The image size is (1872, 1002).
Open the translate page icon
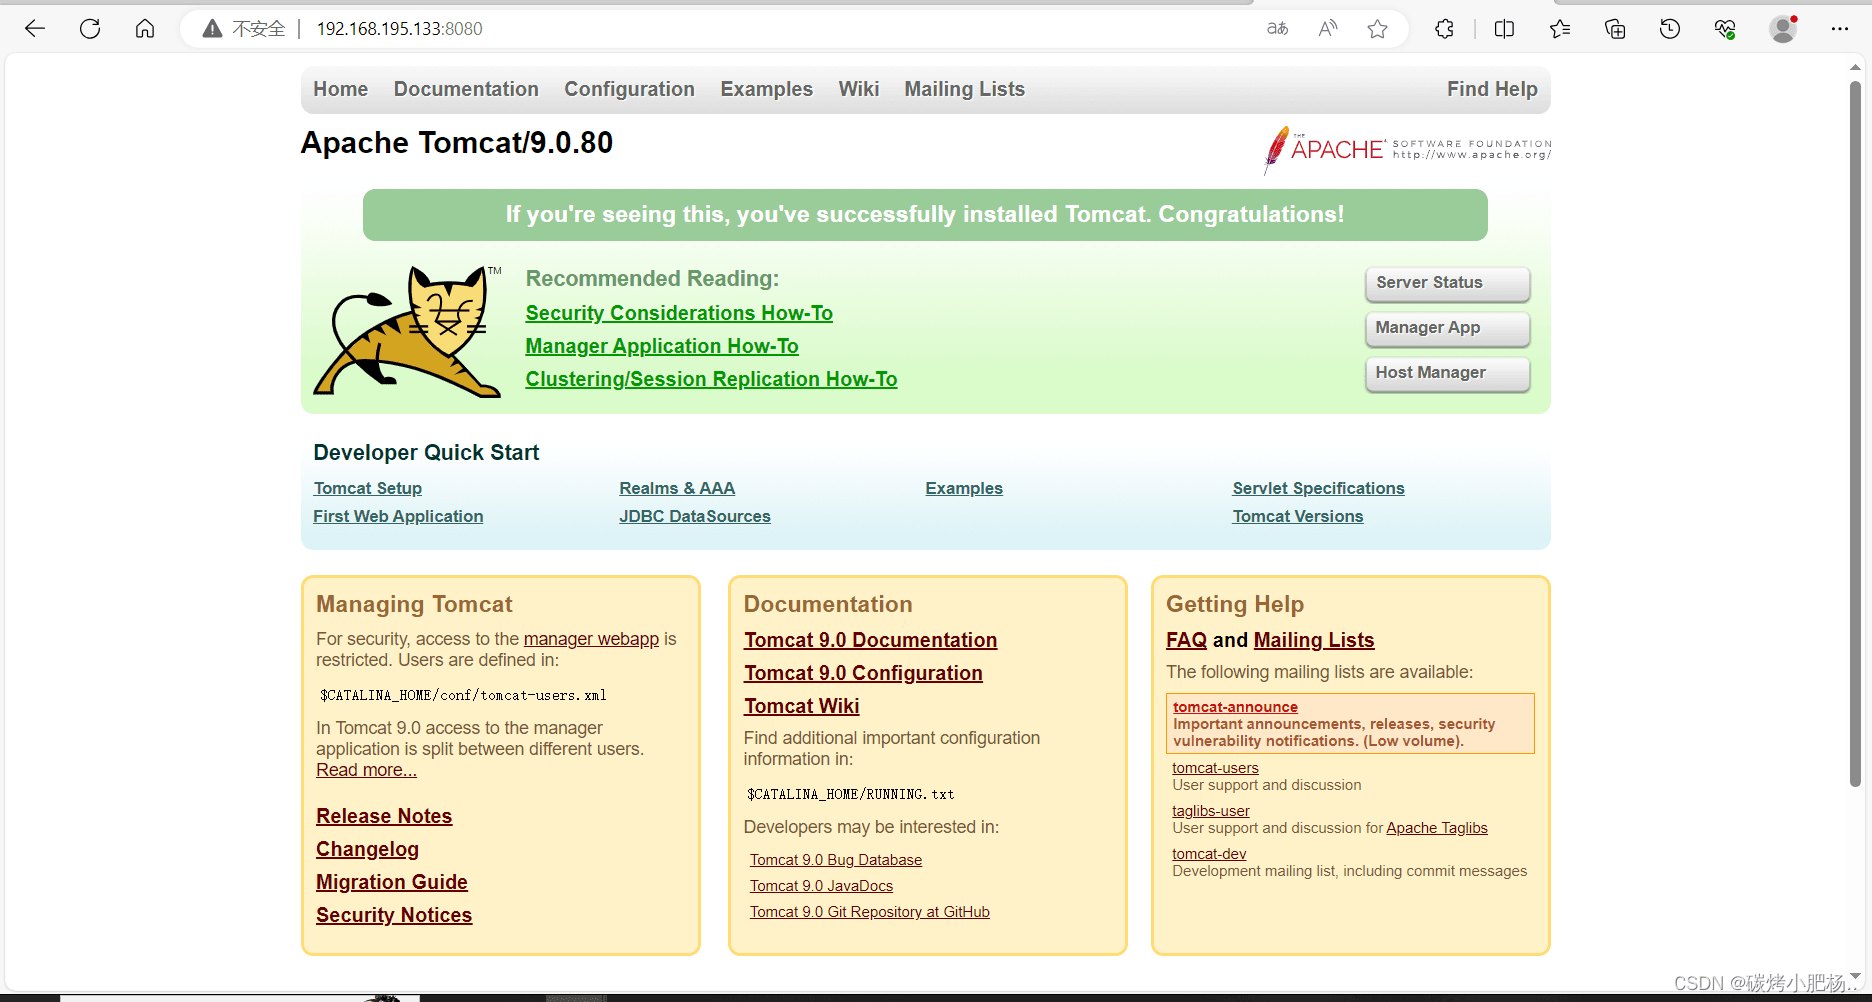1277,29
